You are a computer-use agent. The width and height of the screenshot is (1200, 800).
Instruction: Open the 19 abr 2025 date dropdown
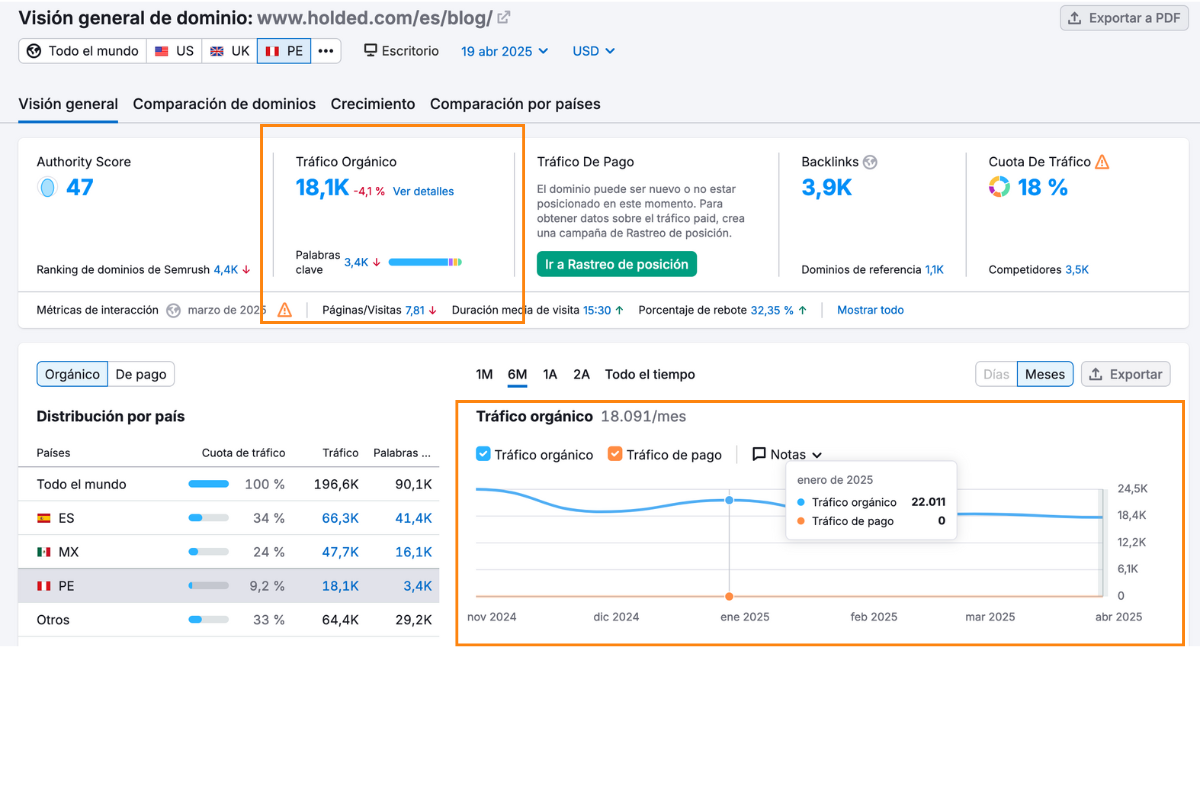point(505,51)
